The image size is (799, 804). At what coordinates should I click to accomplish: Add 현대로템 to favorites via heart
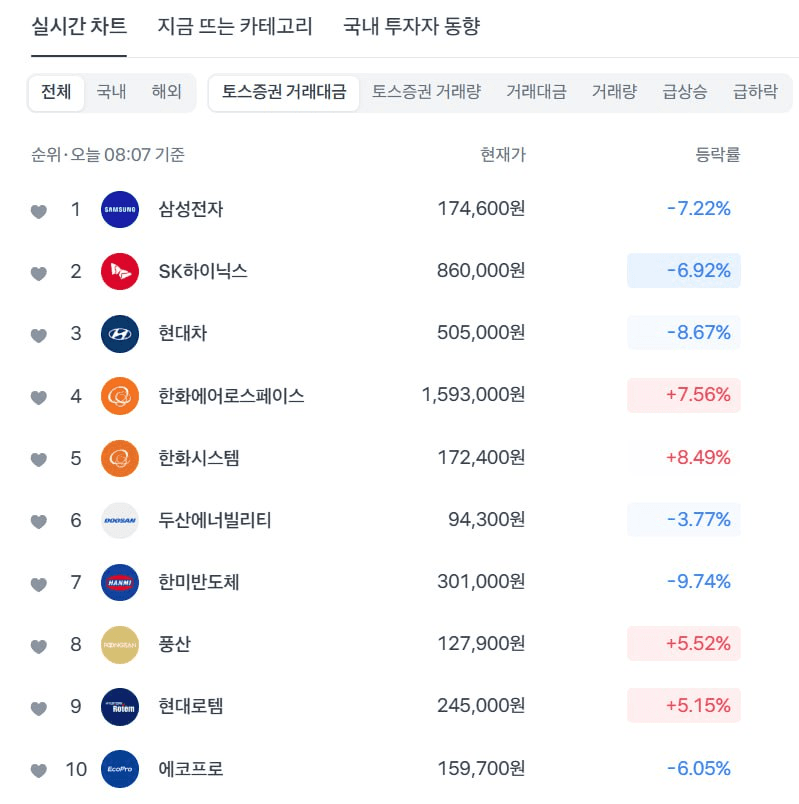pyautogui.click(x=39, y=708)
